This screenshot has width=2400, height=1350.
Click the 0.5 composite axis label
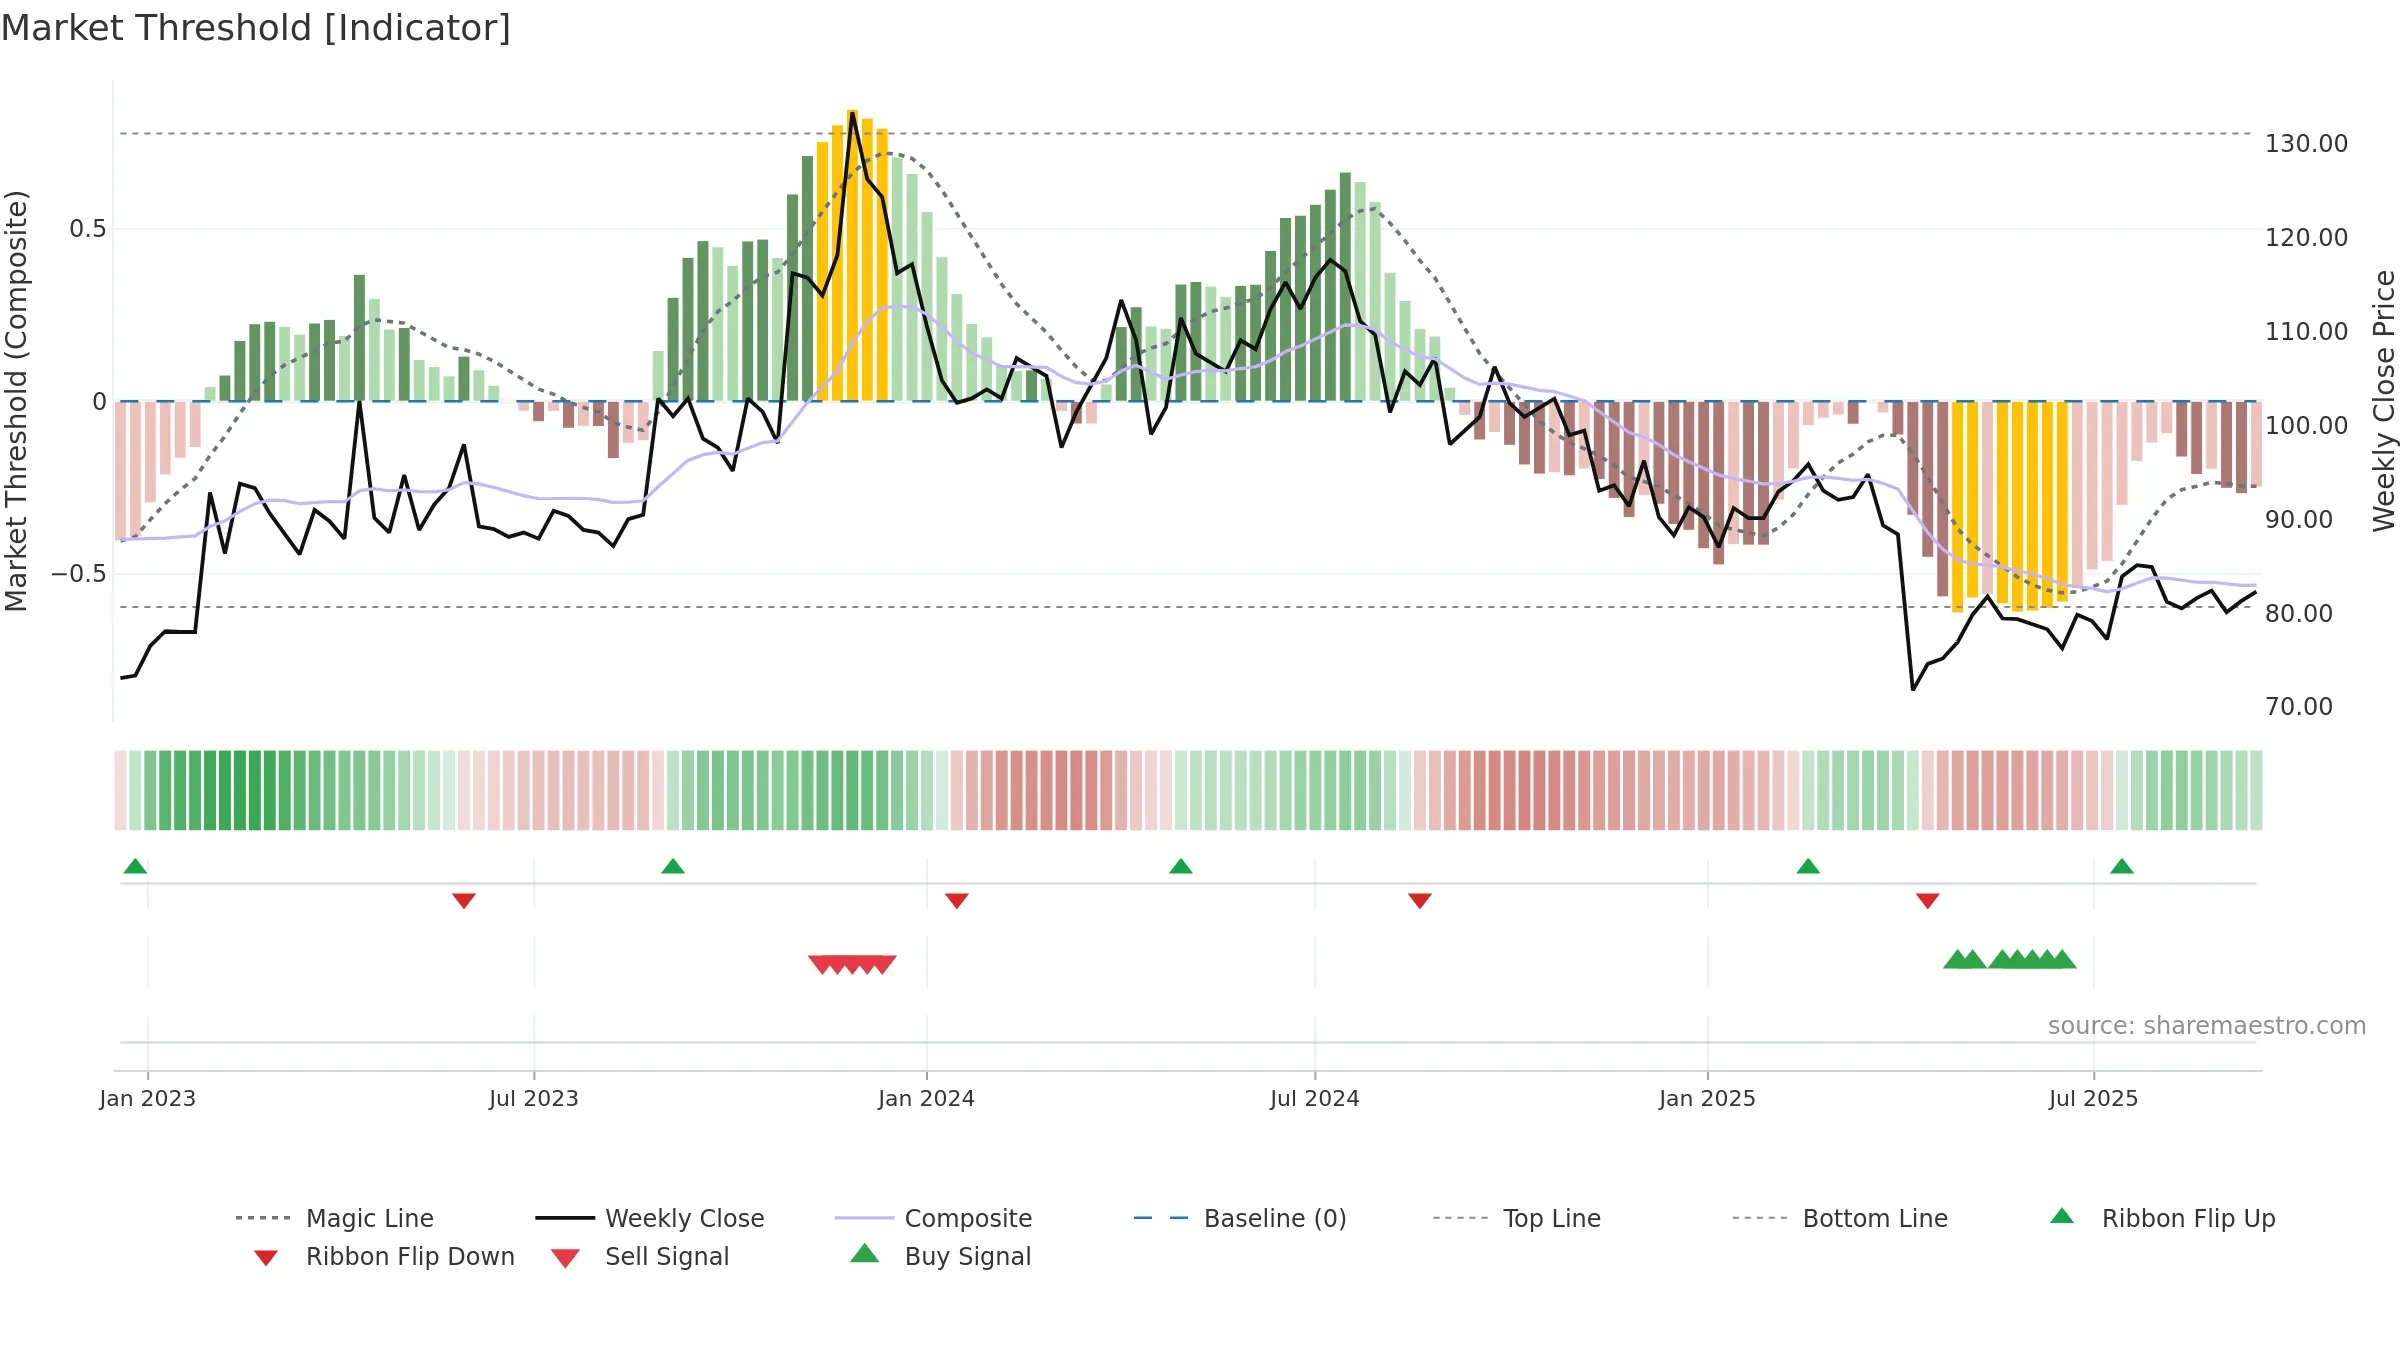tap(88, 229)
